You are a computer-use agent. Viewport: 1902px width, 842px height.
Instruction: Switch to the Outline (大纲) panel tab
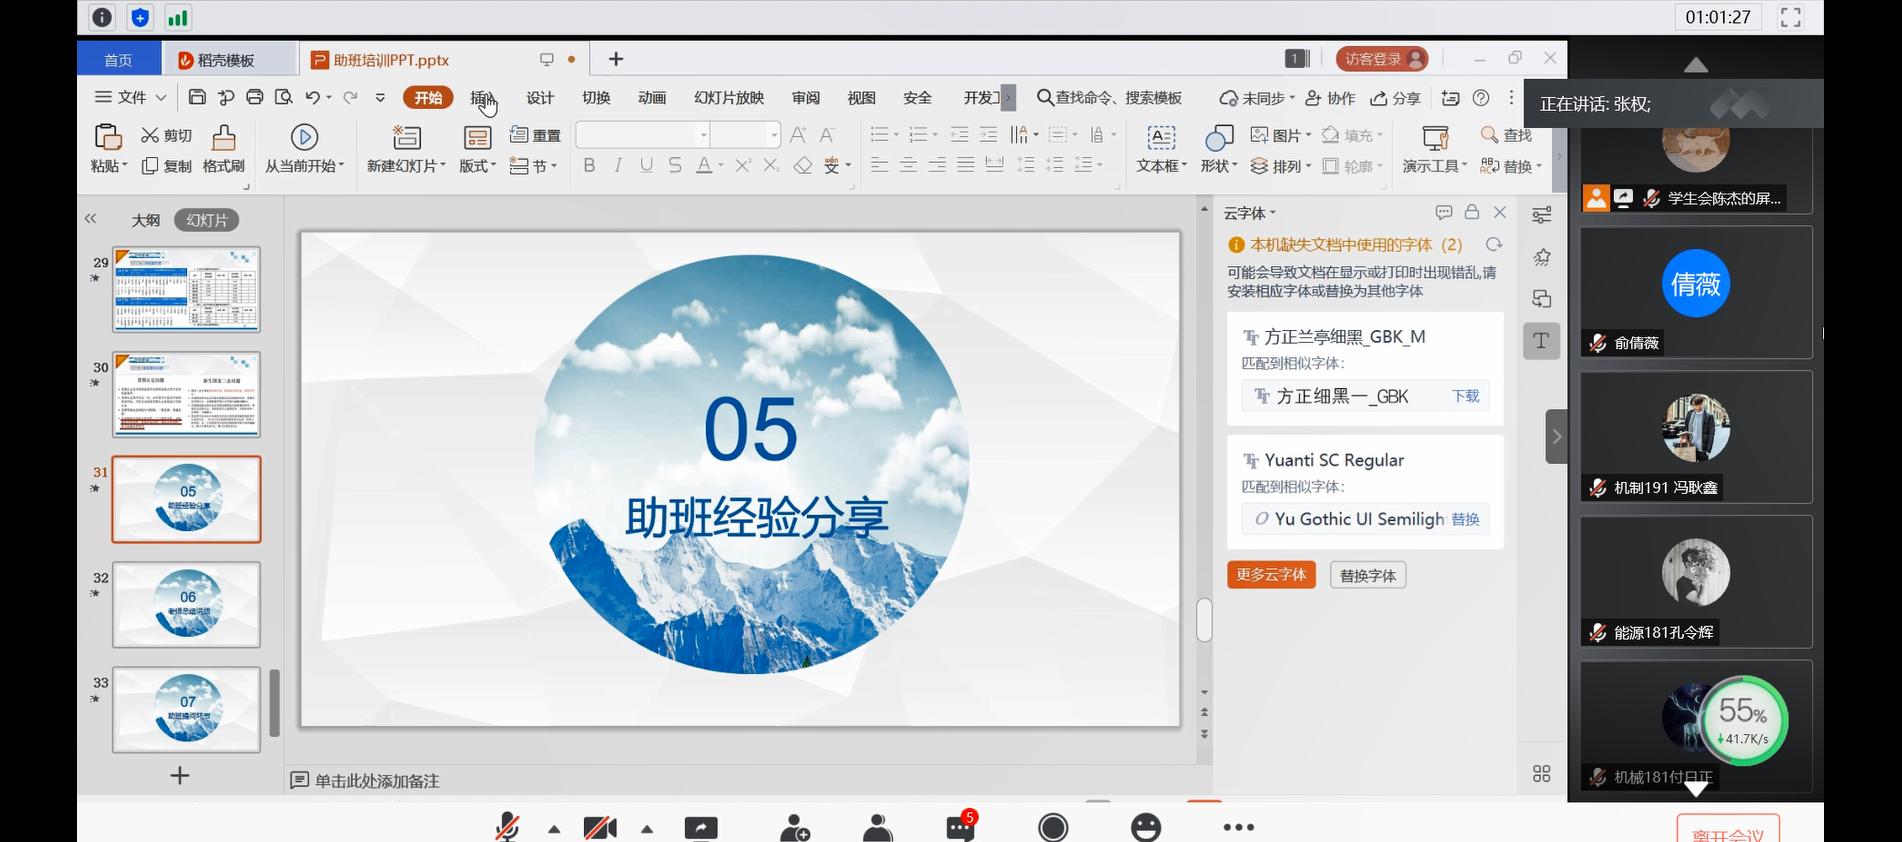point(146,220)
